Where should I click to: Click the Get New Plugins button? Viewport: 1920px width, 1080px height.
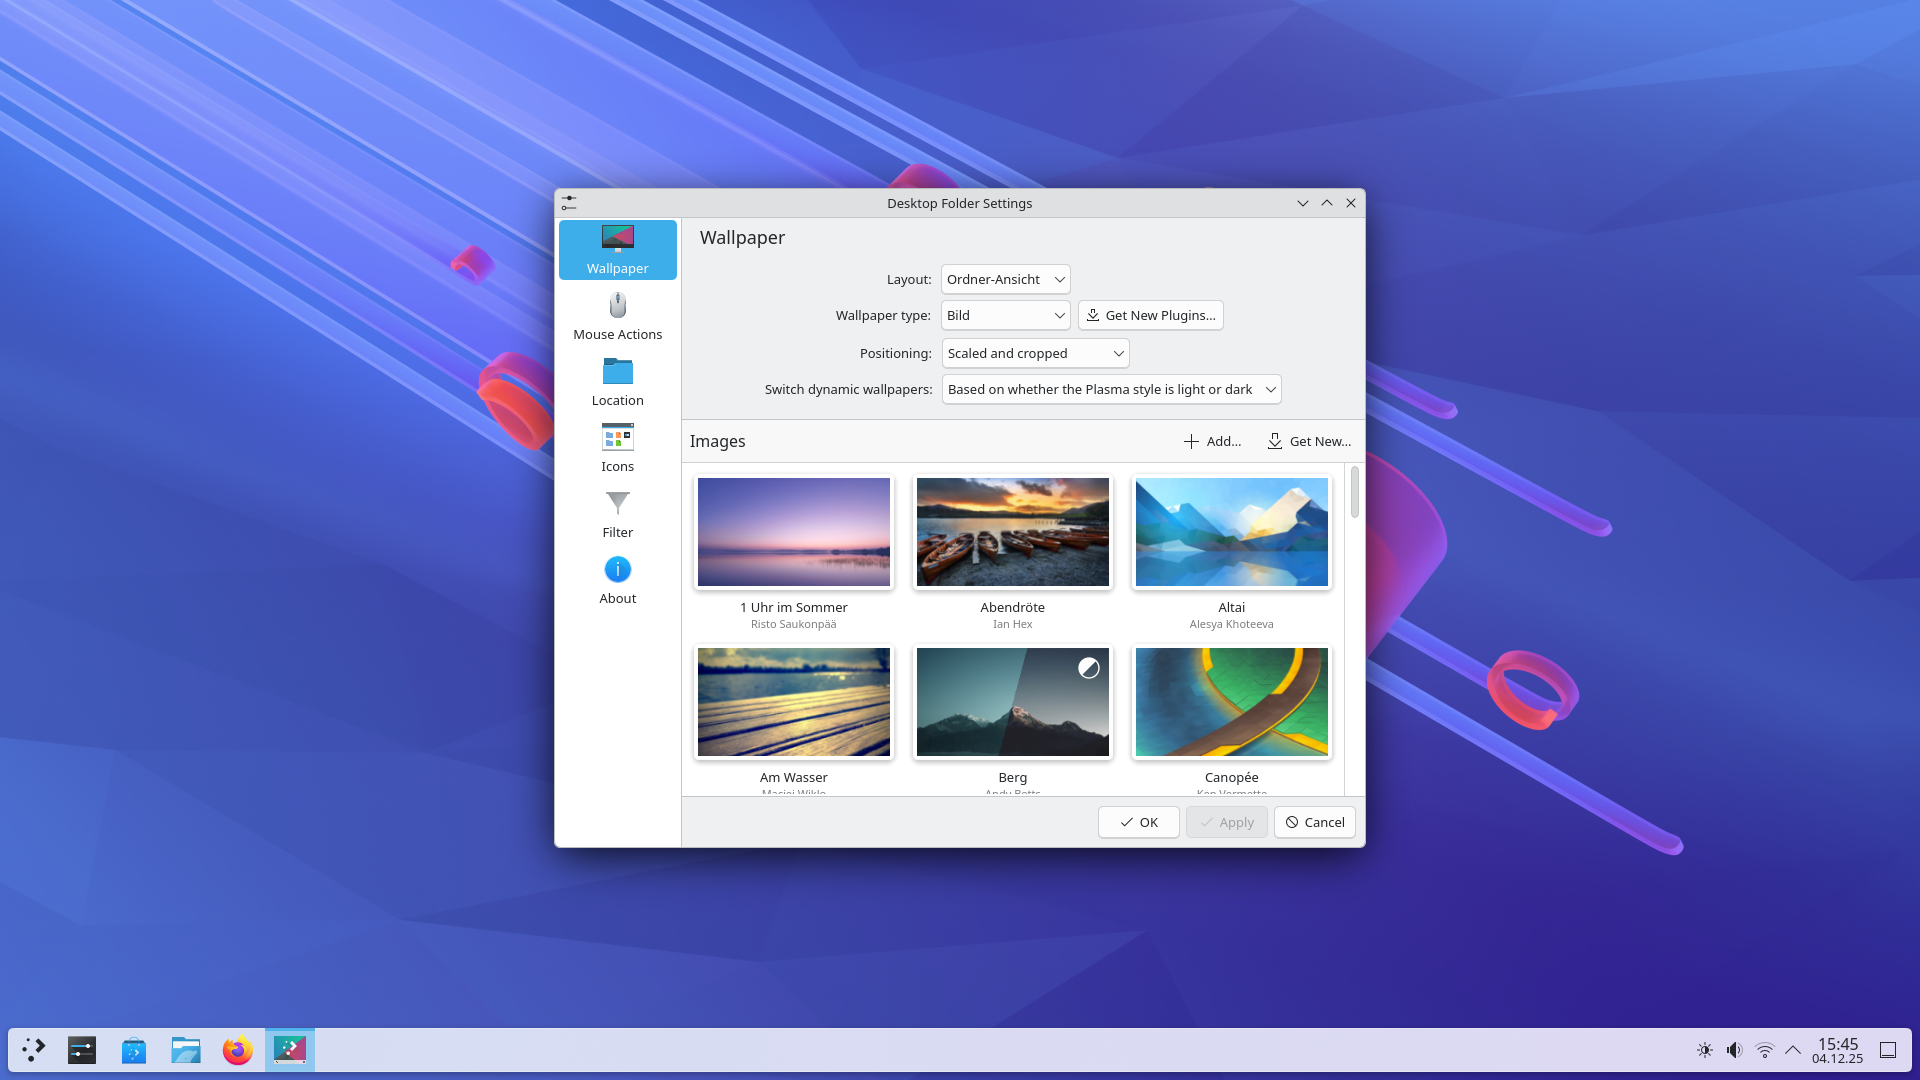click(1150, 315)
